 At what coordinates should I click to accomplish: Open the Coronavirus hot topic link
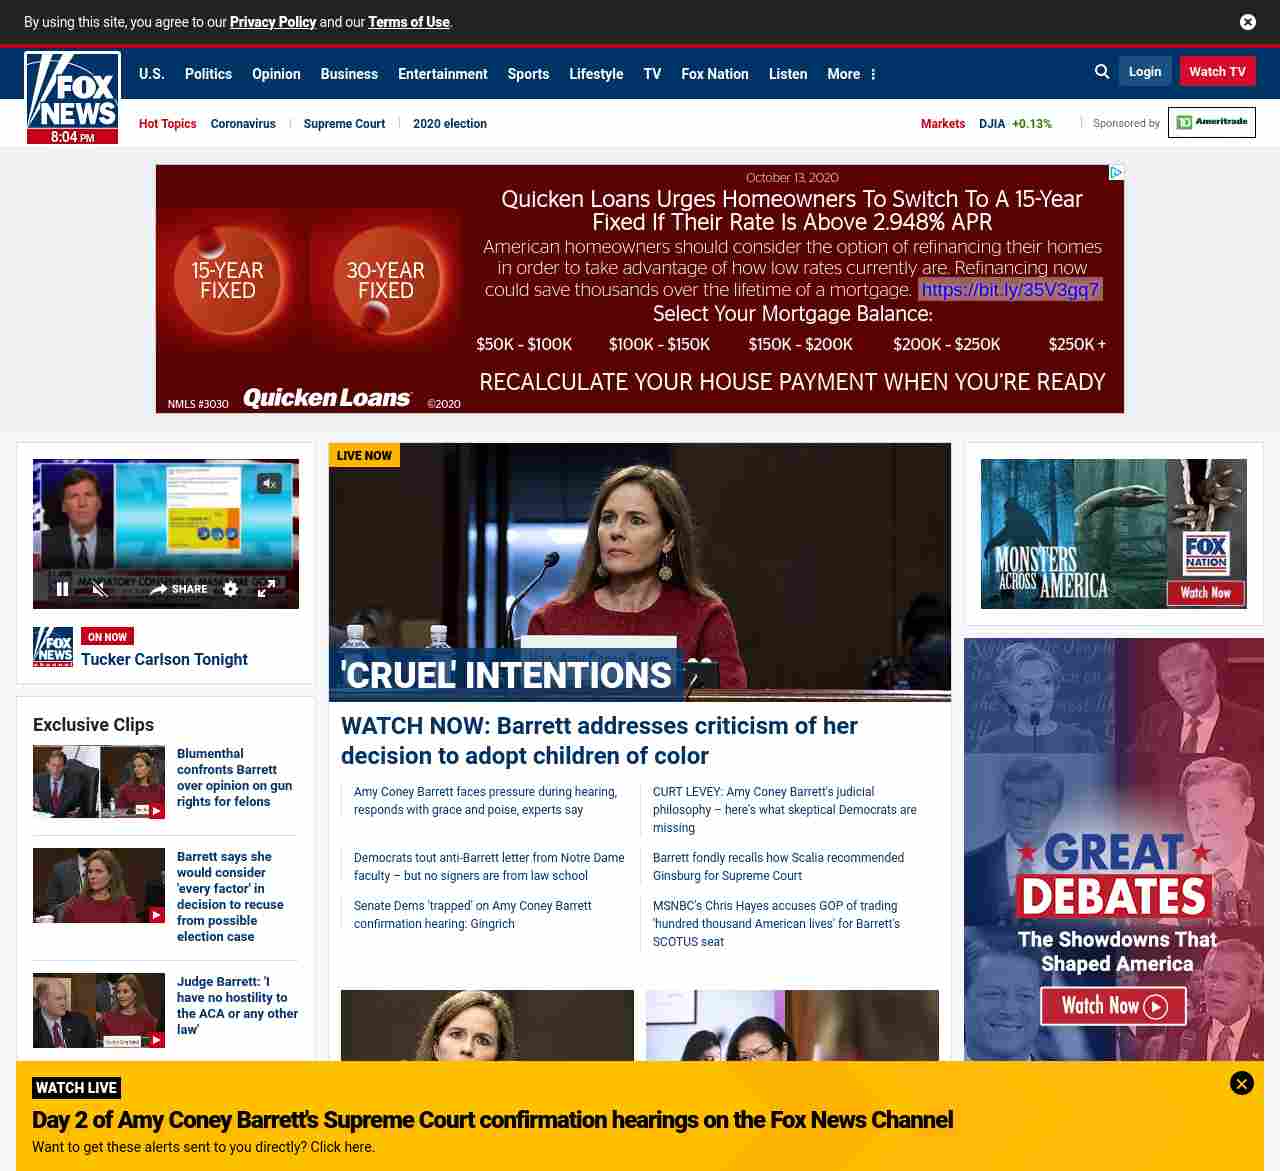tap(243, 124)
